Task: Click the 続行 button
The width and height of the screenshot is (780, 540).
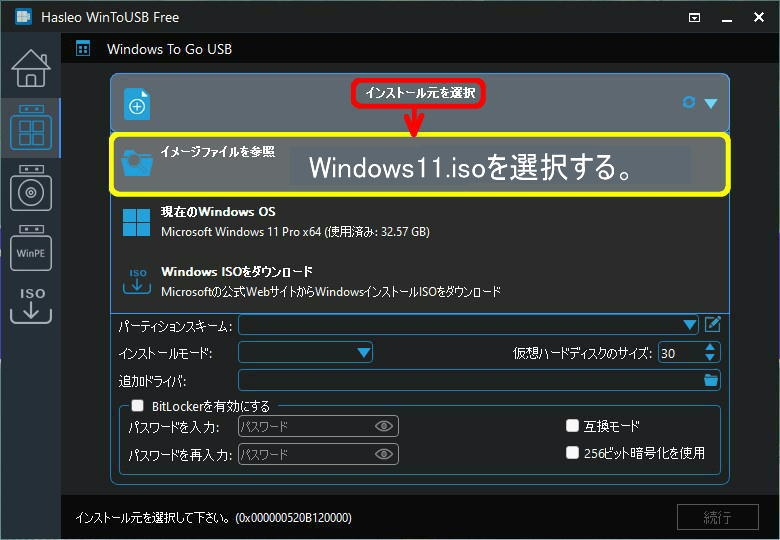Action: (717, 517)
